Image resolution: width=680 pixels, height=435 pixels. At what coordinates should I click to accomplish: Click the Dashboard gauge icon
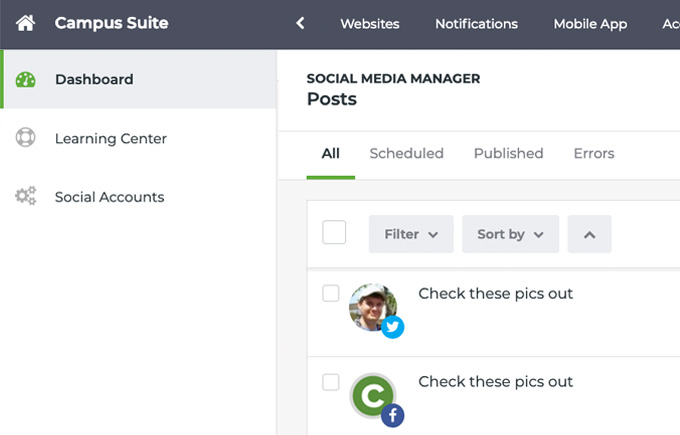[26, 80]
